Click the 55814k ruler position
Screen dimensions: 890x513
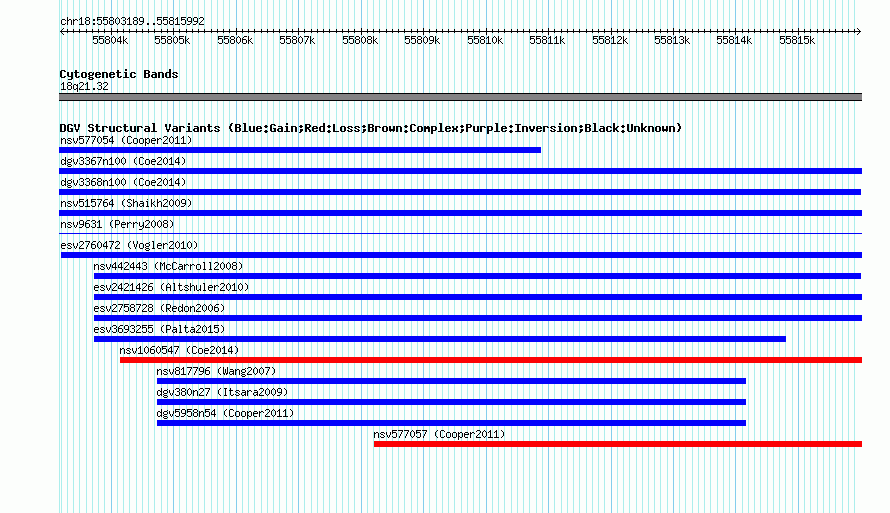point(734,40)
